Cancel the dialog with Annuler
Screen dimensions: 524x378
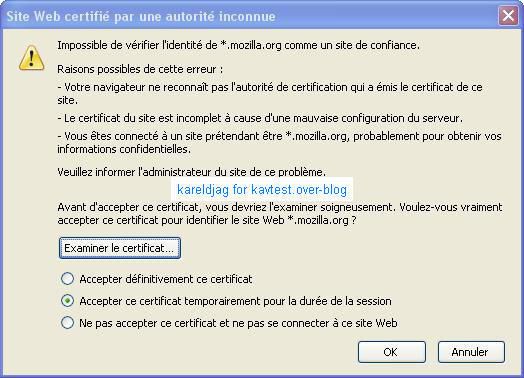point(471,352)
